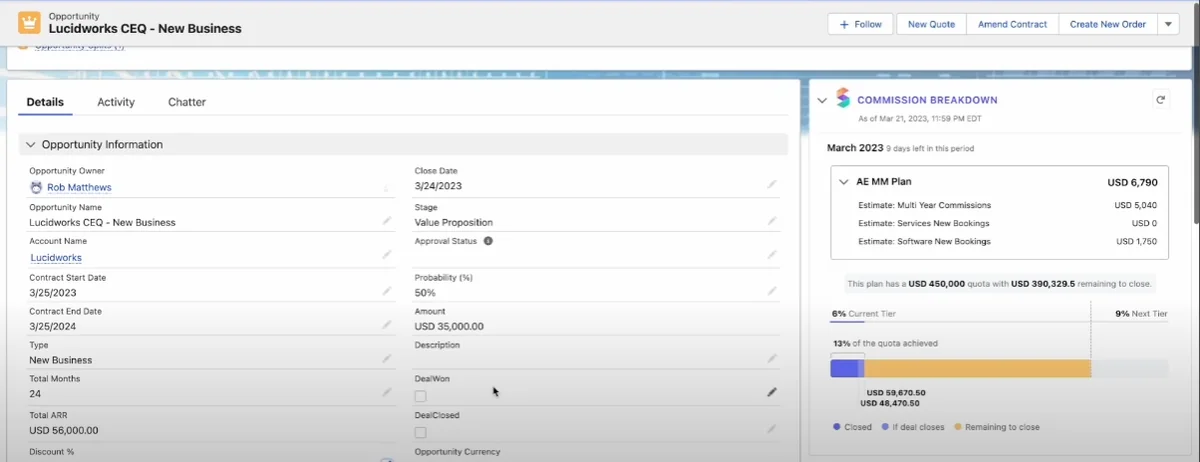This screenshot has height=462, width=1200.
Task: Click the If deal closes legend item
Action: 913,427
